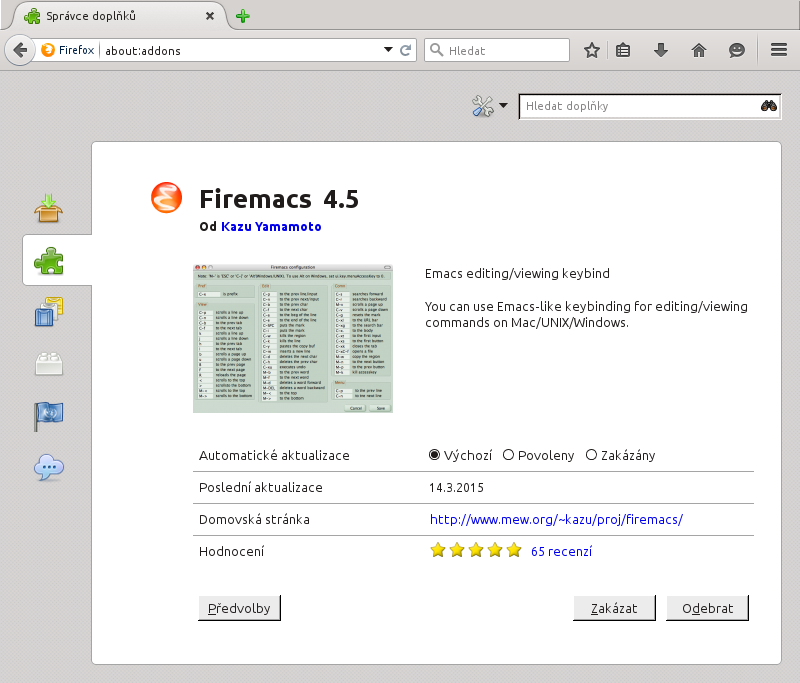Click the 14.3.2015 last update date
Viewport: 800px width, 683px height.
(456, 488)
